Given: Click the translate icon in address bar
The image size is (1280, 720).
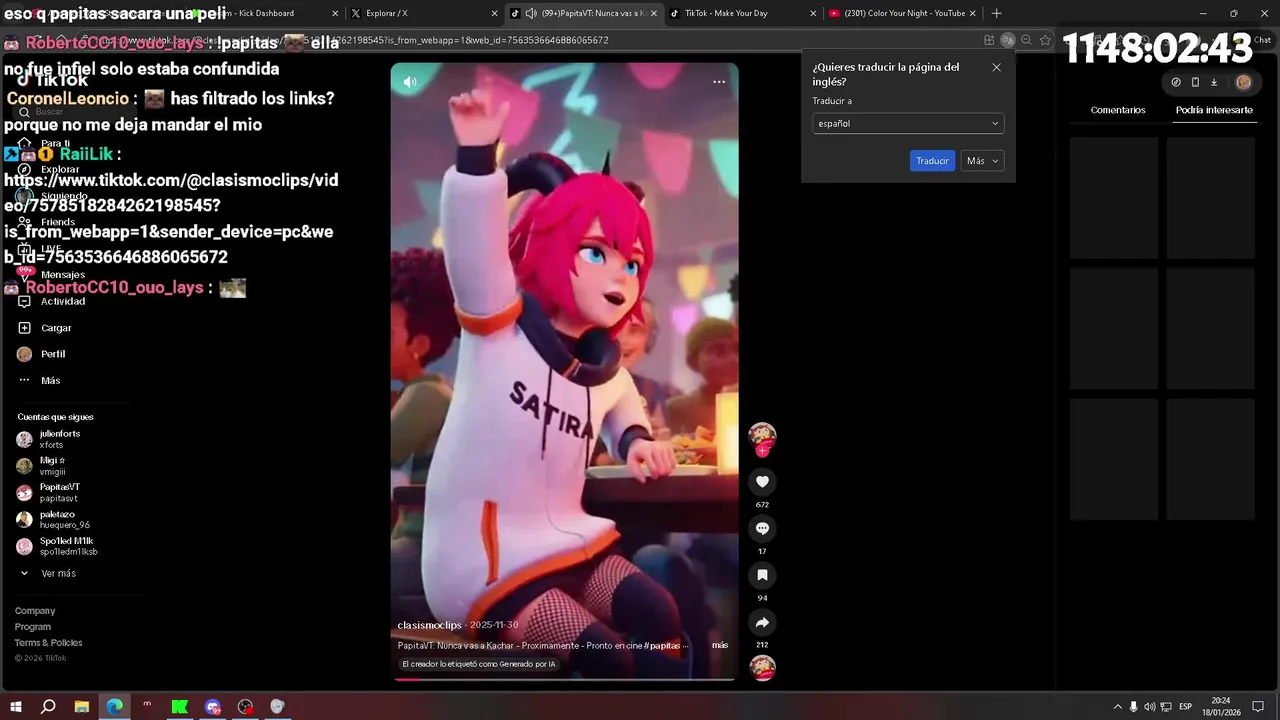Looking at the screenshot, I should 1008,40.
